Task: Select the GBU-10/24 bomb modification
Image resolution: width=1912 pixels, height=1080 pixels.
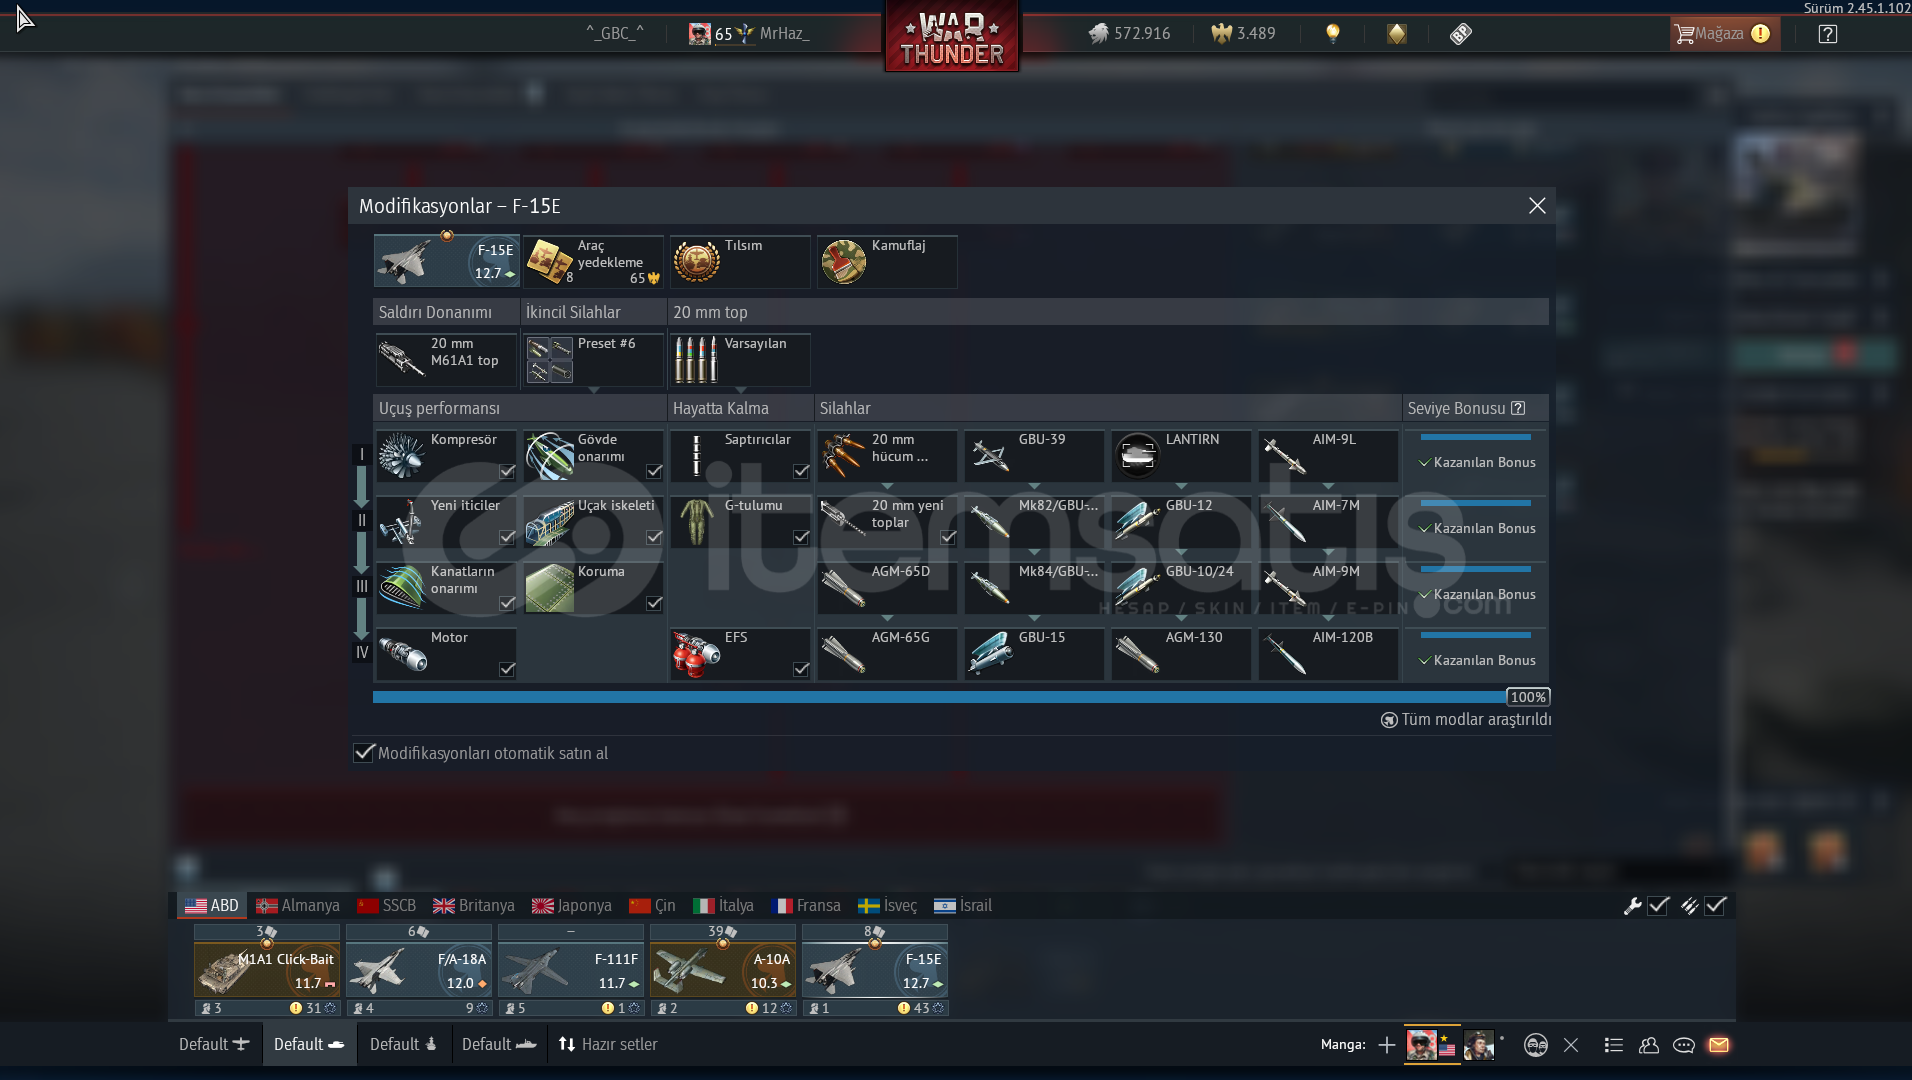Action: point(1181,588)
